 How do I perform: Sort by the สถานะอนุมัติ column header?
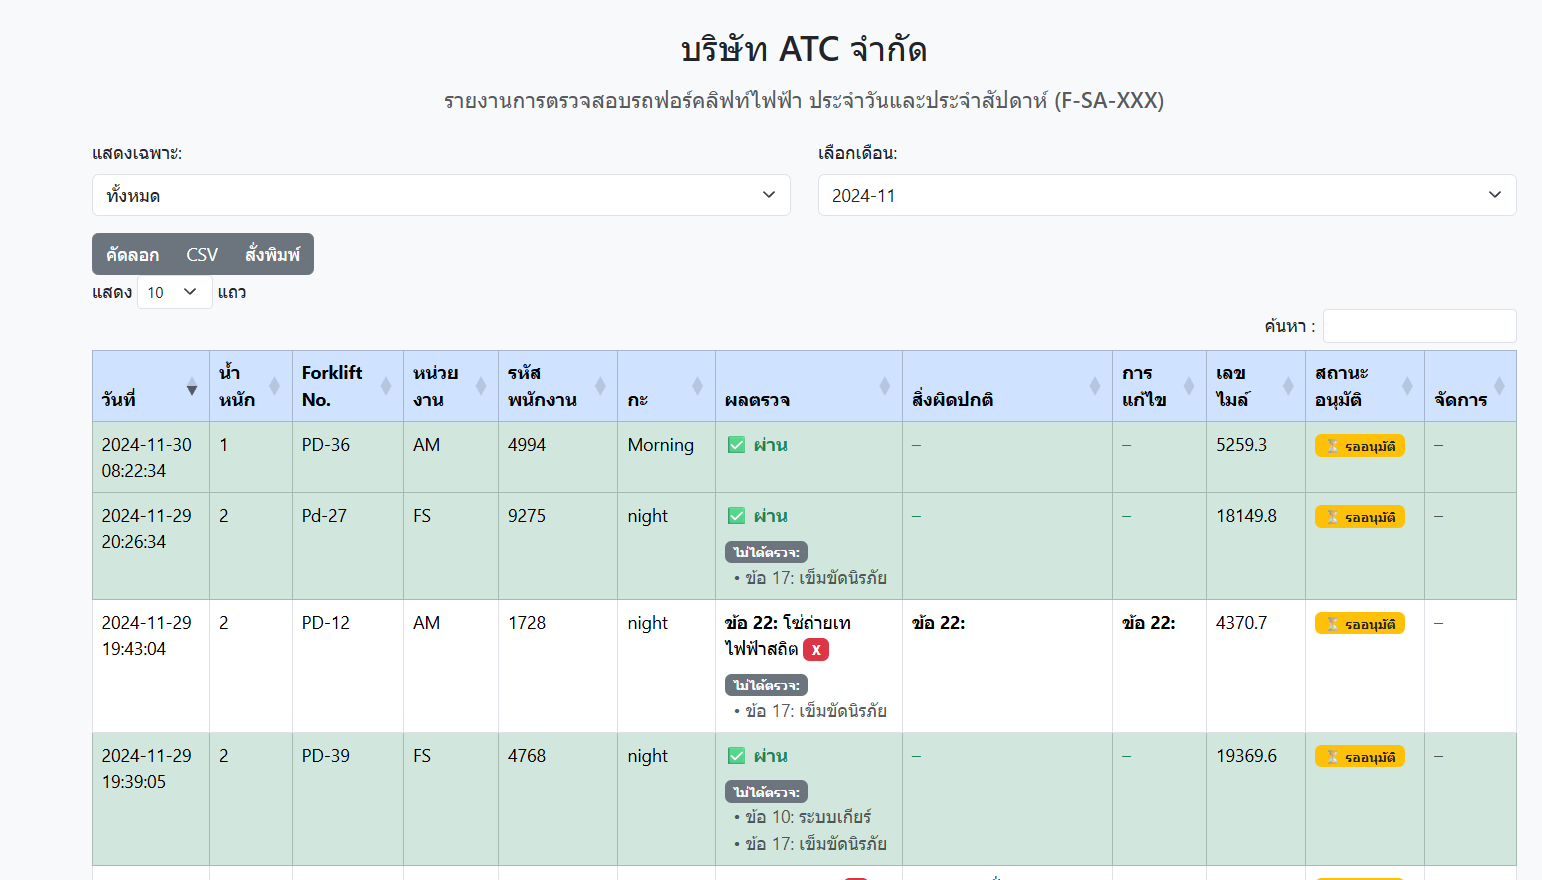tap(1364, 386)
